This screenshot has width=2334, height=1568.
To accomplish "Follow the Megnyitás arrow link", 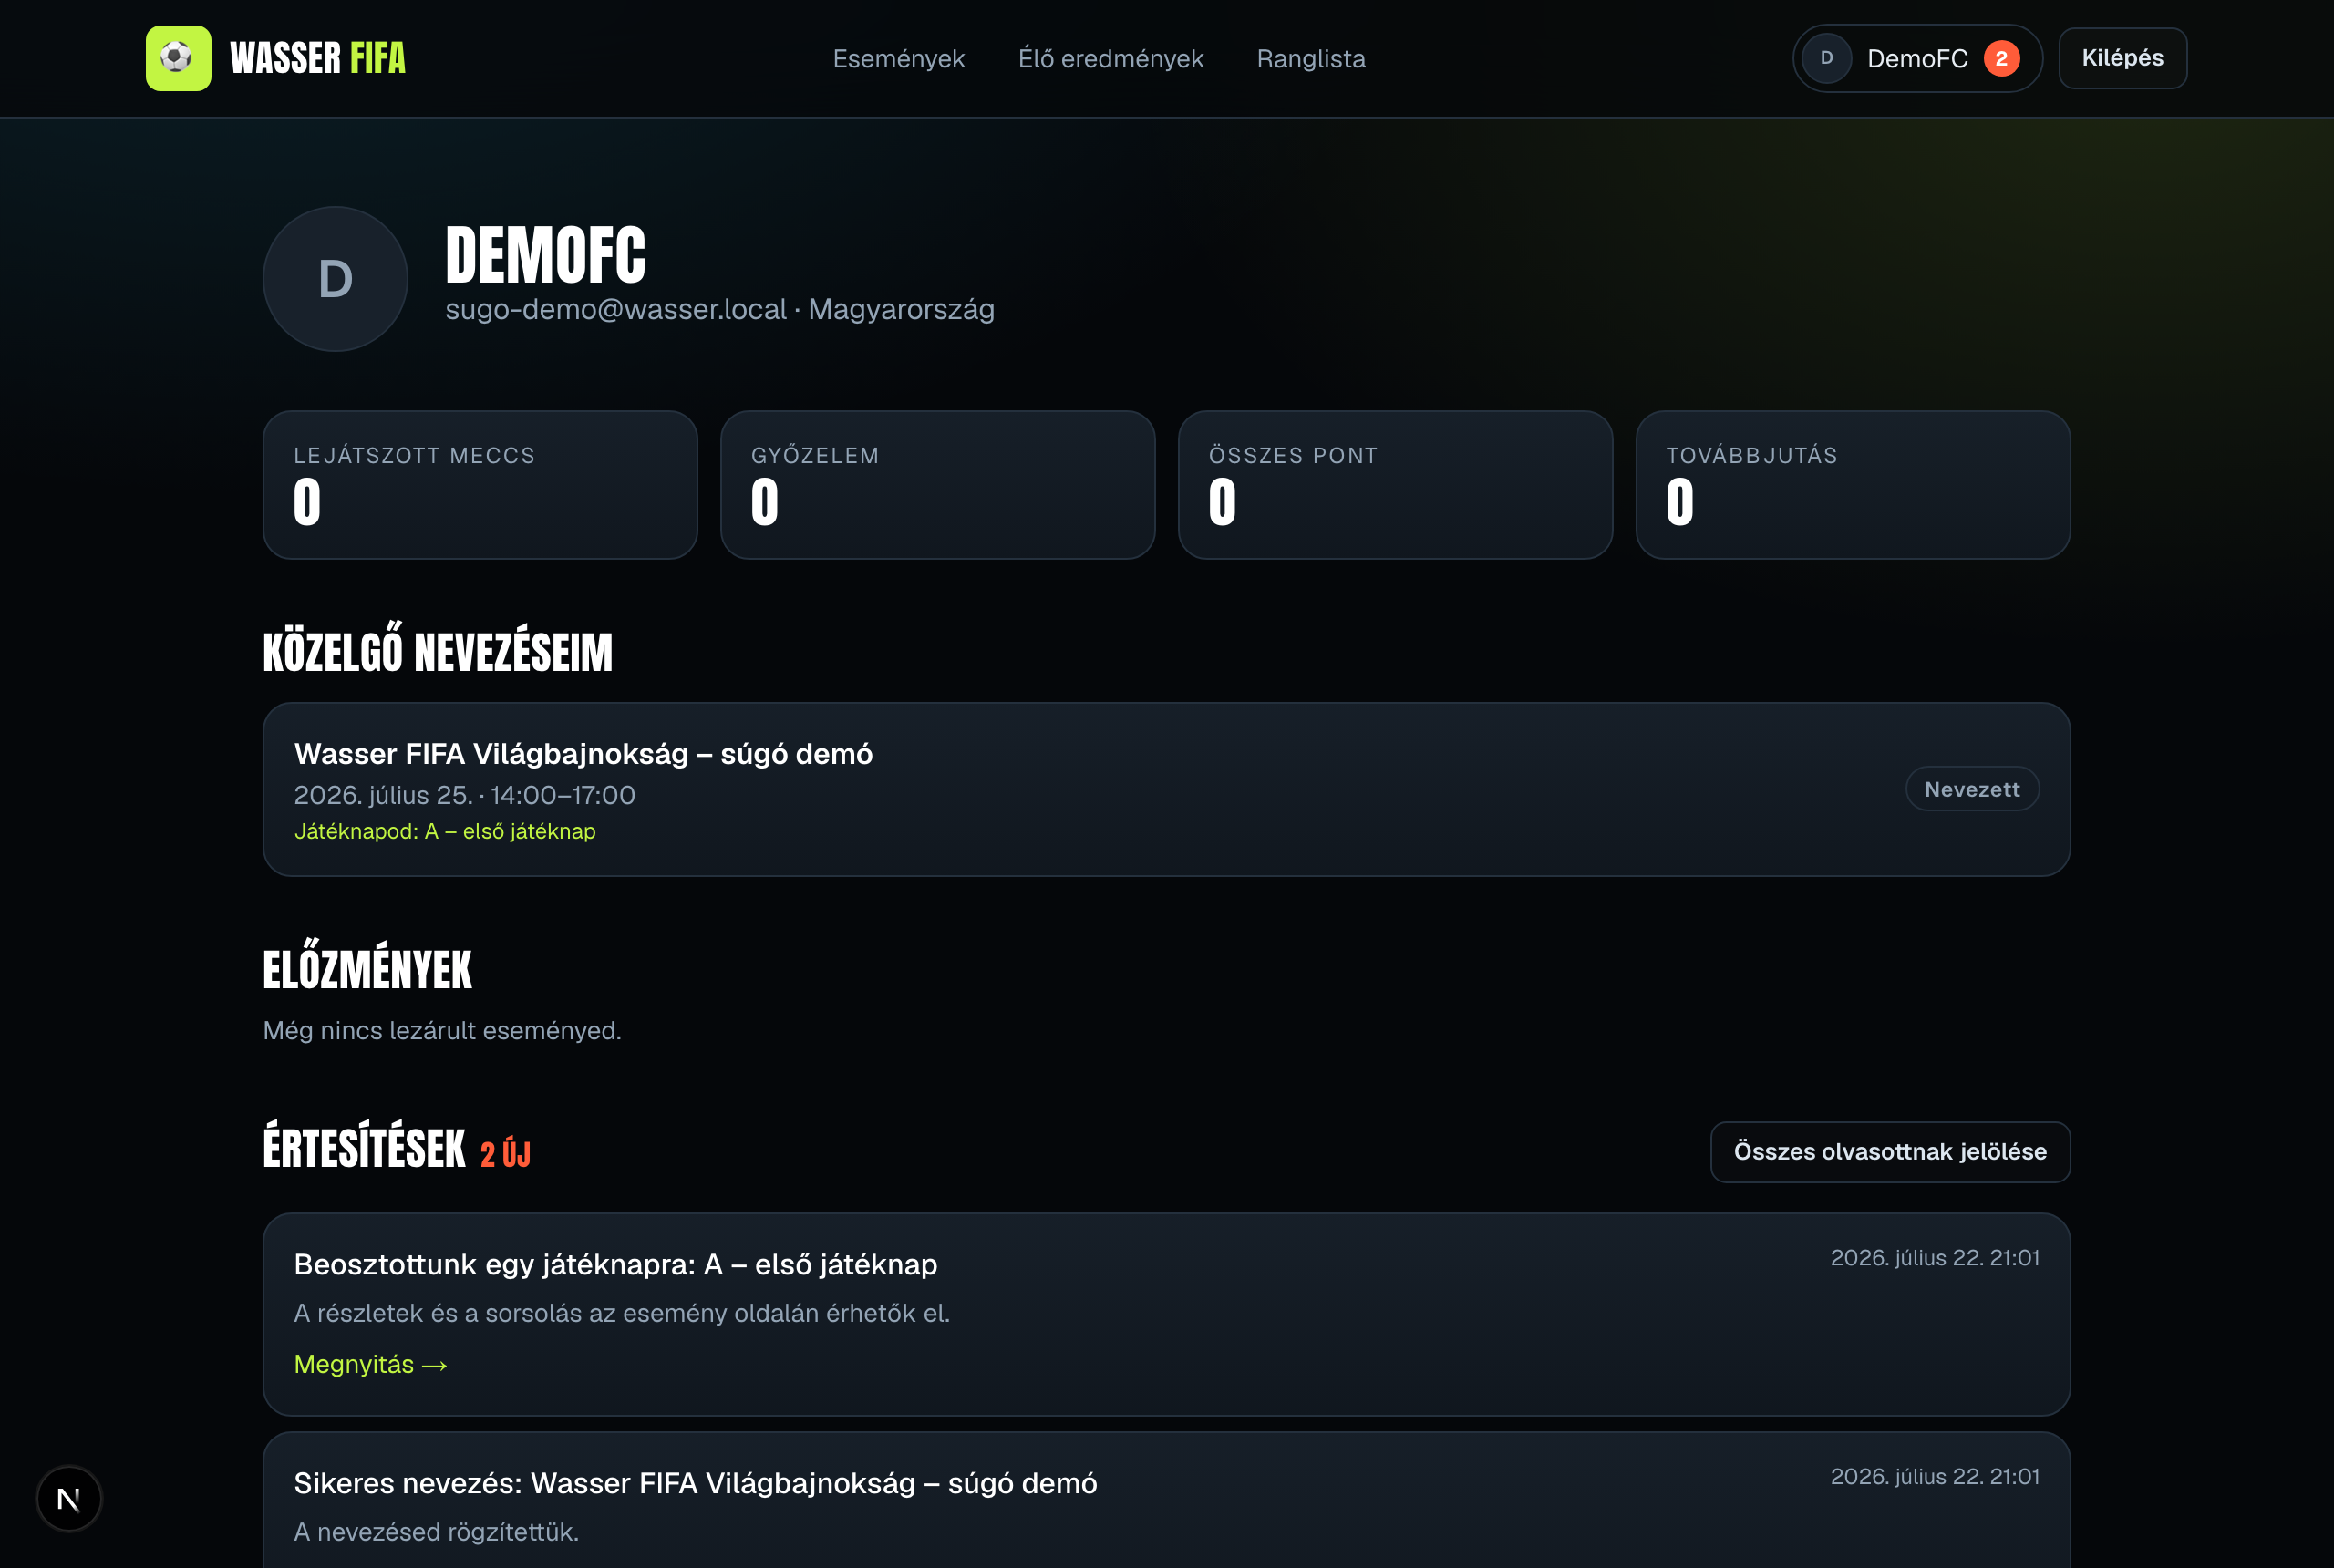I will click(370, 1364).
